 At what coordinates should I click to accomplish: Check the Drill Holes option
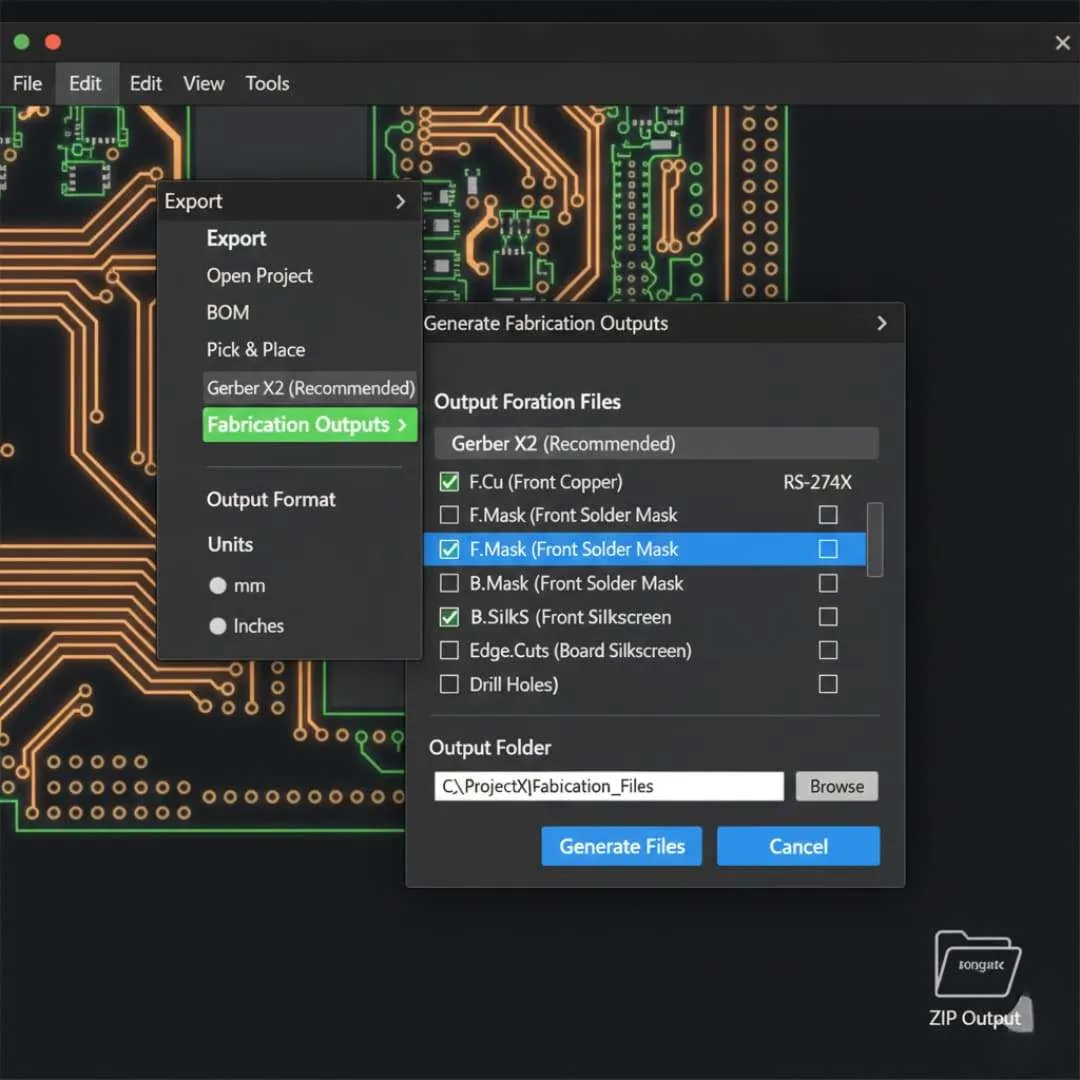click(448, 684)
